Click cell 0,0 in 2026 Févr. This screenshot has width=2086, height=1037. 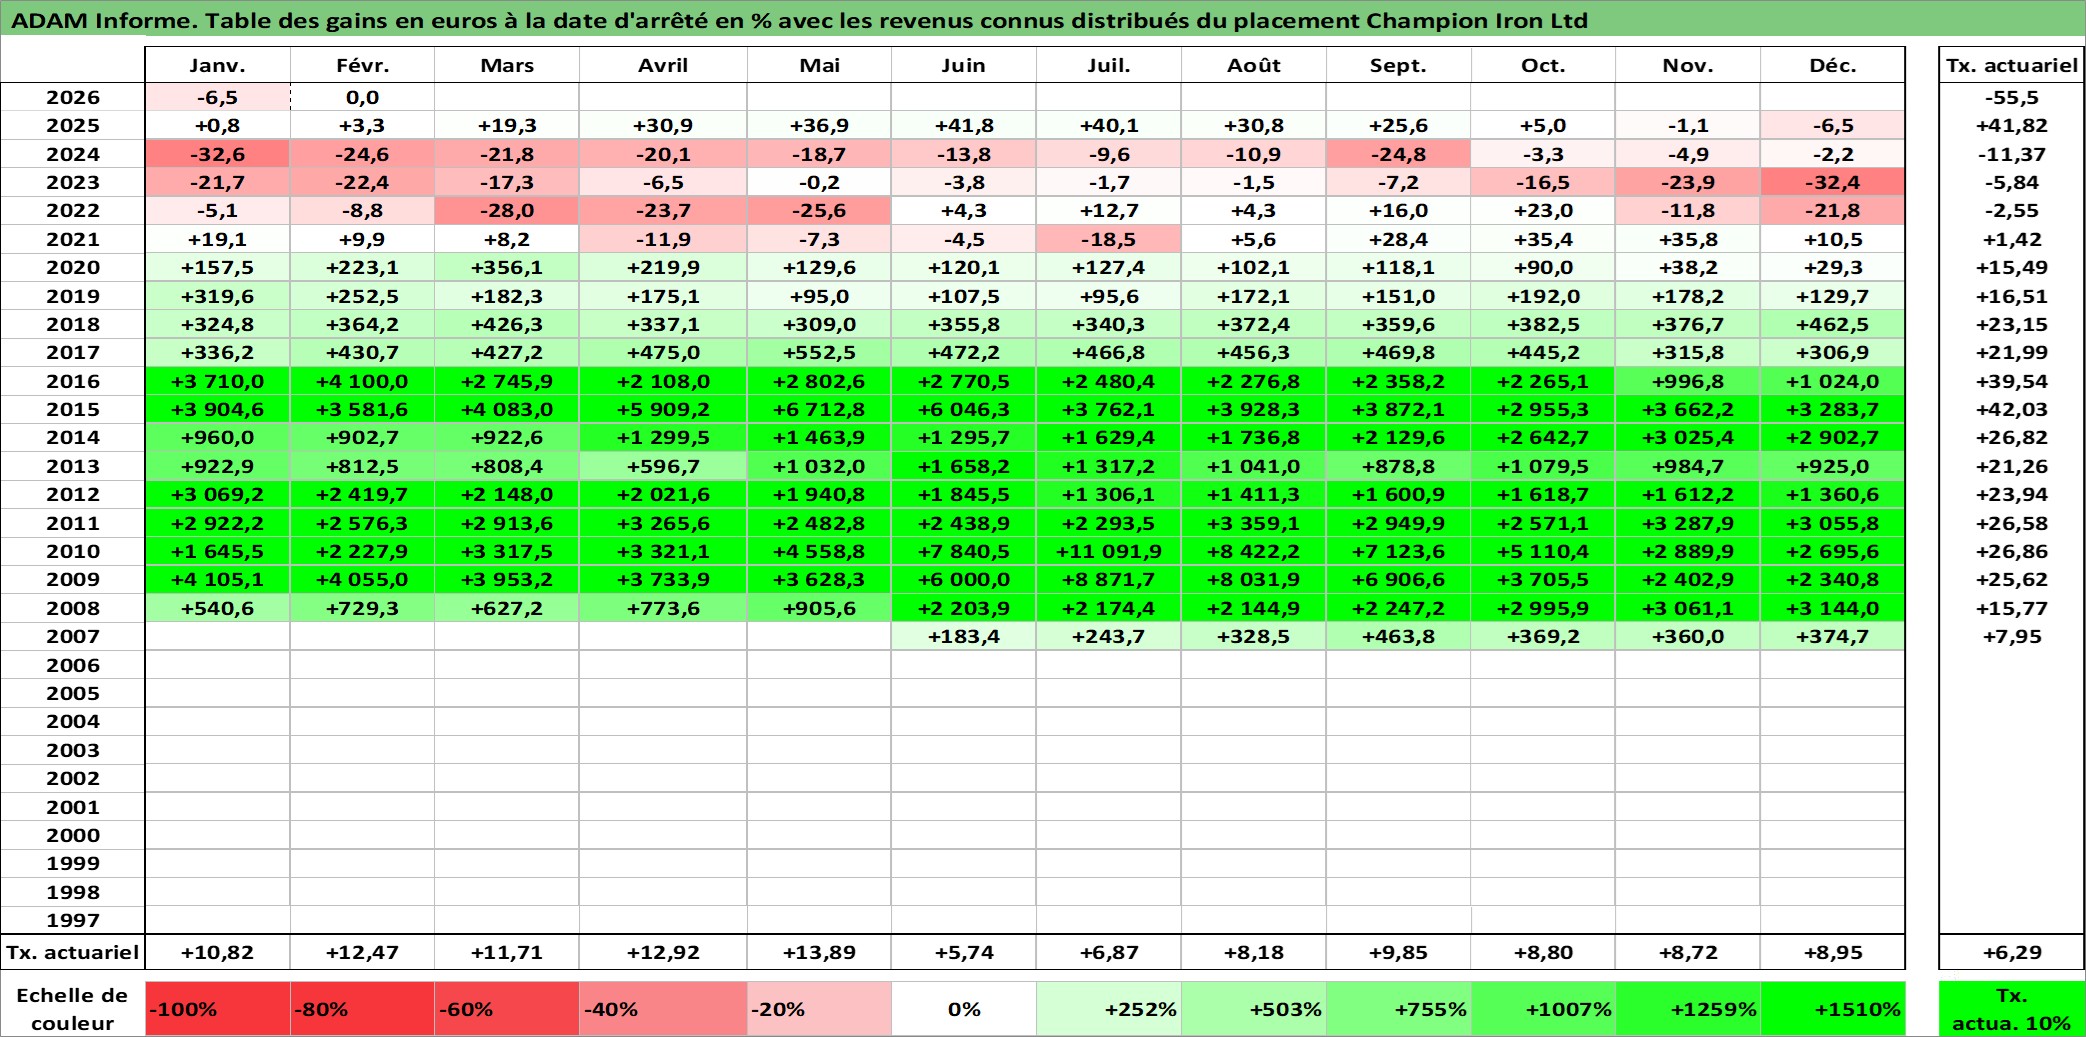(x=362, y=97)
